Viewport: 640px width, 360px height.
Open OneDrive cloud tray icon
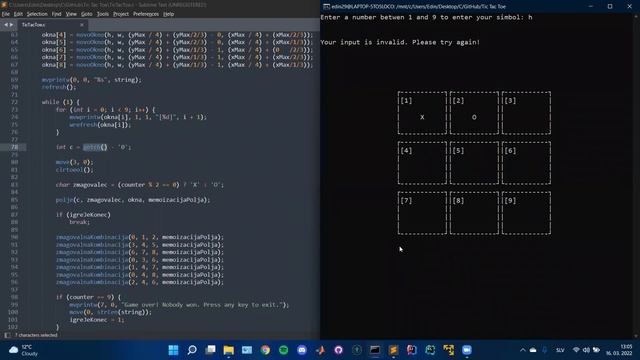(533, 350)
